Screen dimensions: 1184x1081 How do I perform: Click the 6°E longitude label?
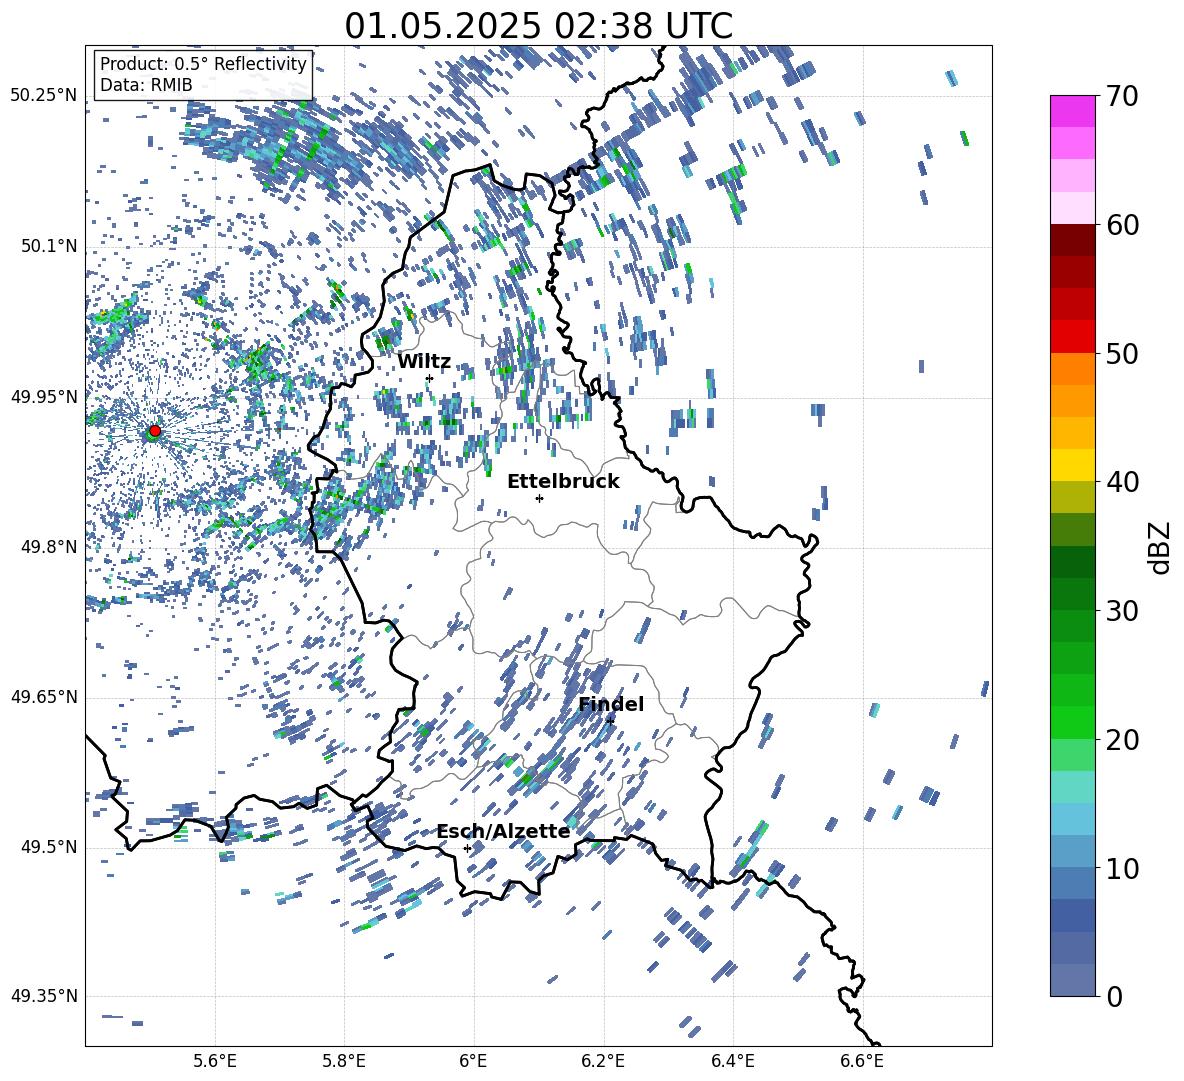click(x=473, y=1061)
